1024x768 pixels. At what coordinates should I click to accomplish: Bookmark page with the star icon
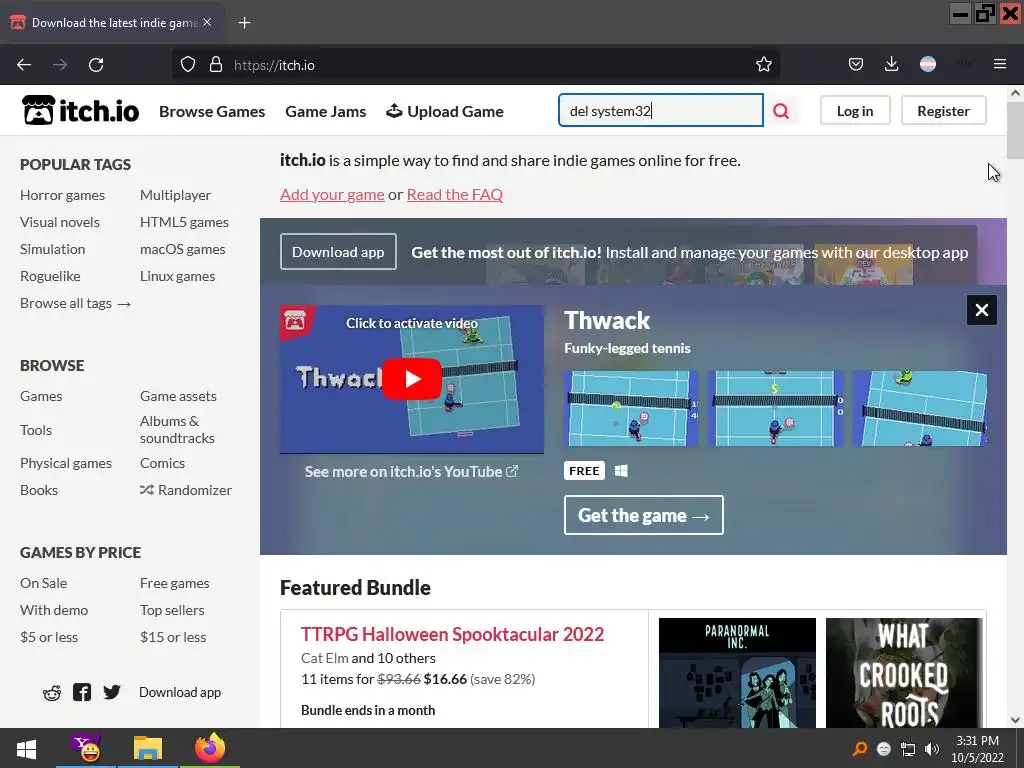(763, 65)
